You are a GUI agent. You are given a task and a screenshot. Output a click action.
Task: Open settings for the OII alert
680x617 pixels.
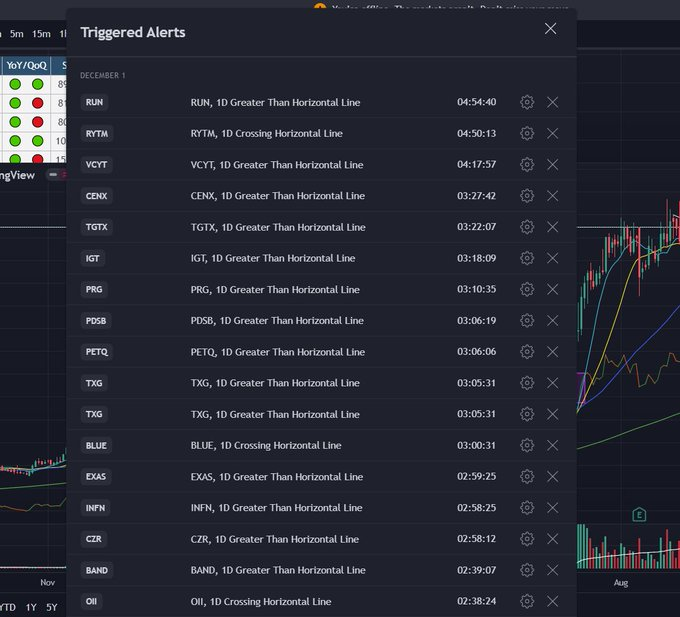[527, 601]
